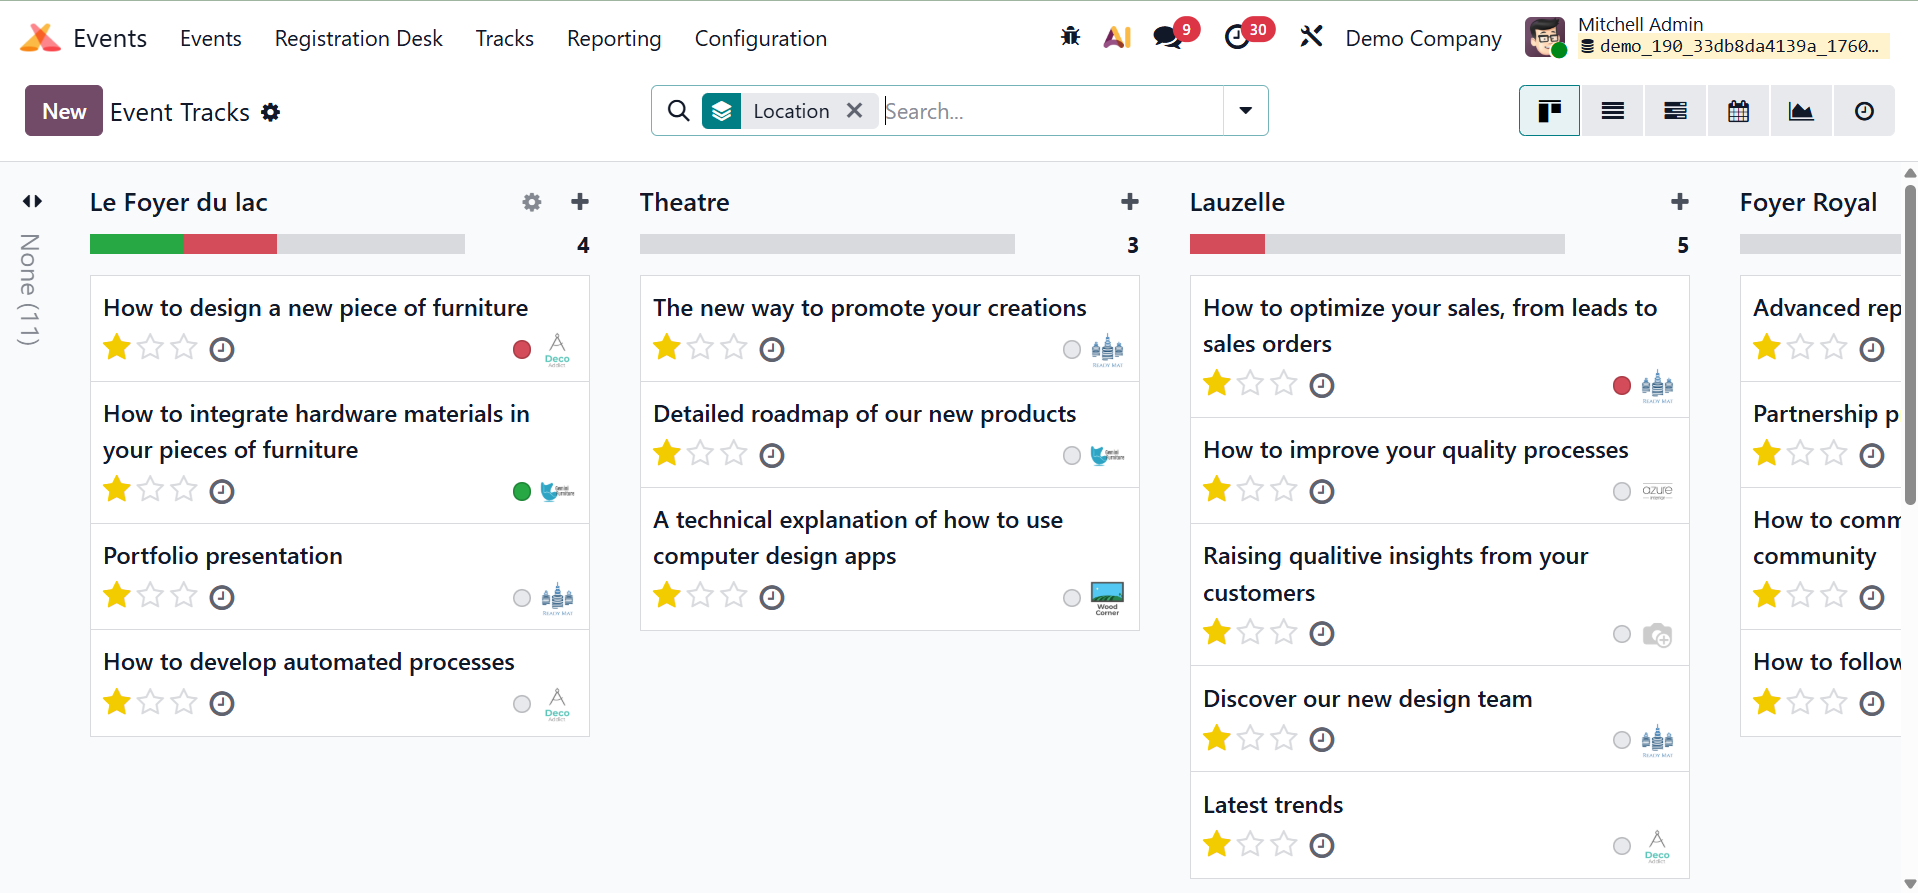Open the activity view
The image size is (1918, 893).
click(x=1864, y=111)
